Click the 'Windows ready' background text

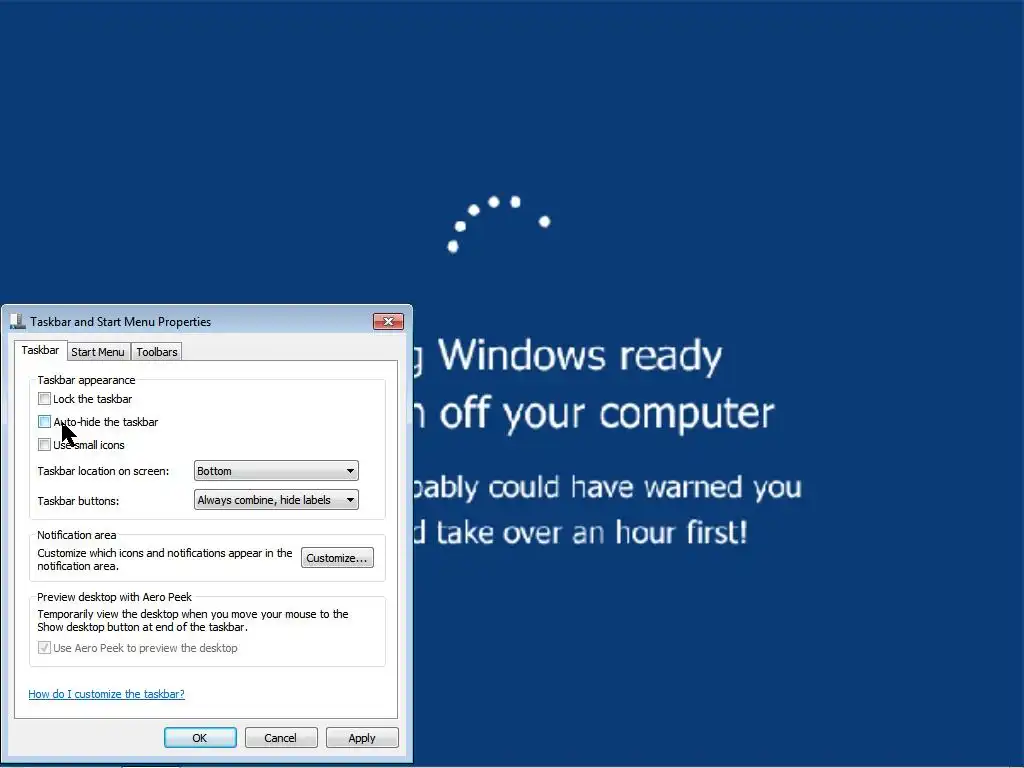click(580, 356)
